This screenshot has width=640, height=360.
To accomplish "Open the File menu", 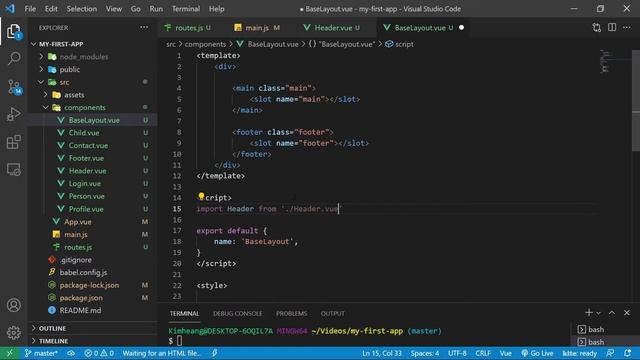I will click(30, 9).
